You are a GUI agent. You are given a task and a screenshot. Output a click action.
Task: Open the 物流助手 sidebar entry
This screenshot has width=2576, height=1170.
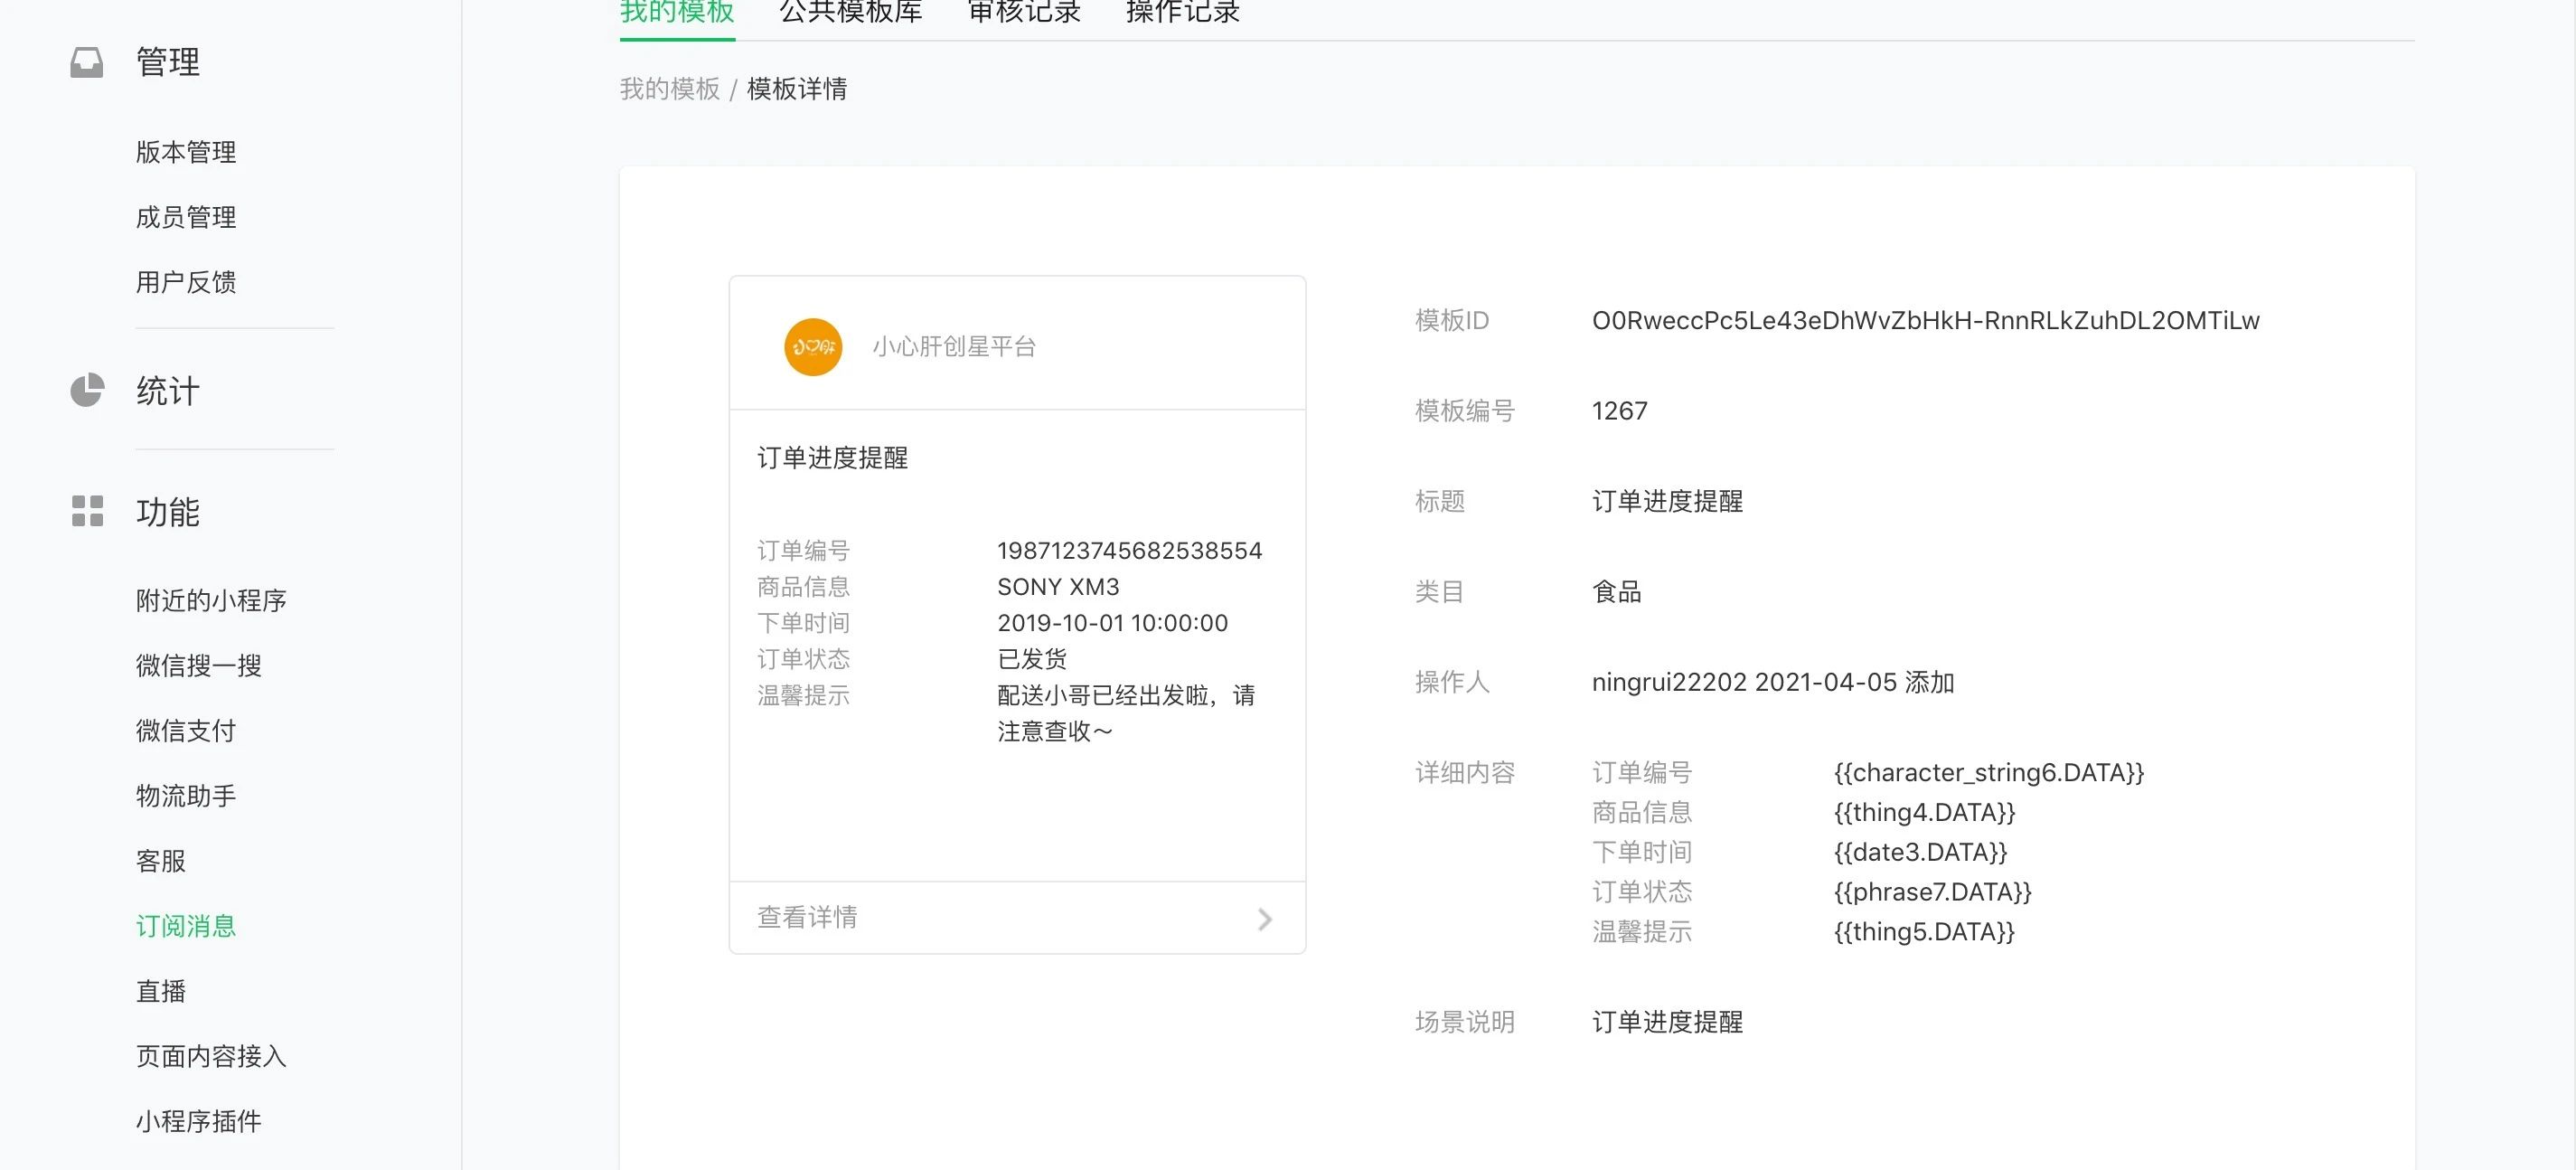[186, 795]
